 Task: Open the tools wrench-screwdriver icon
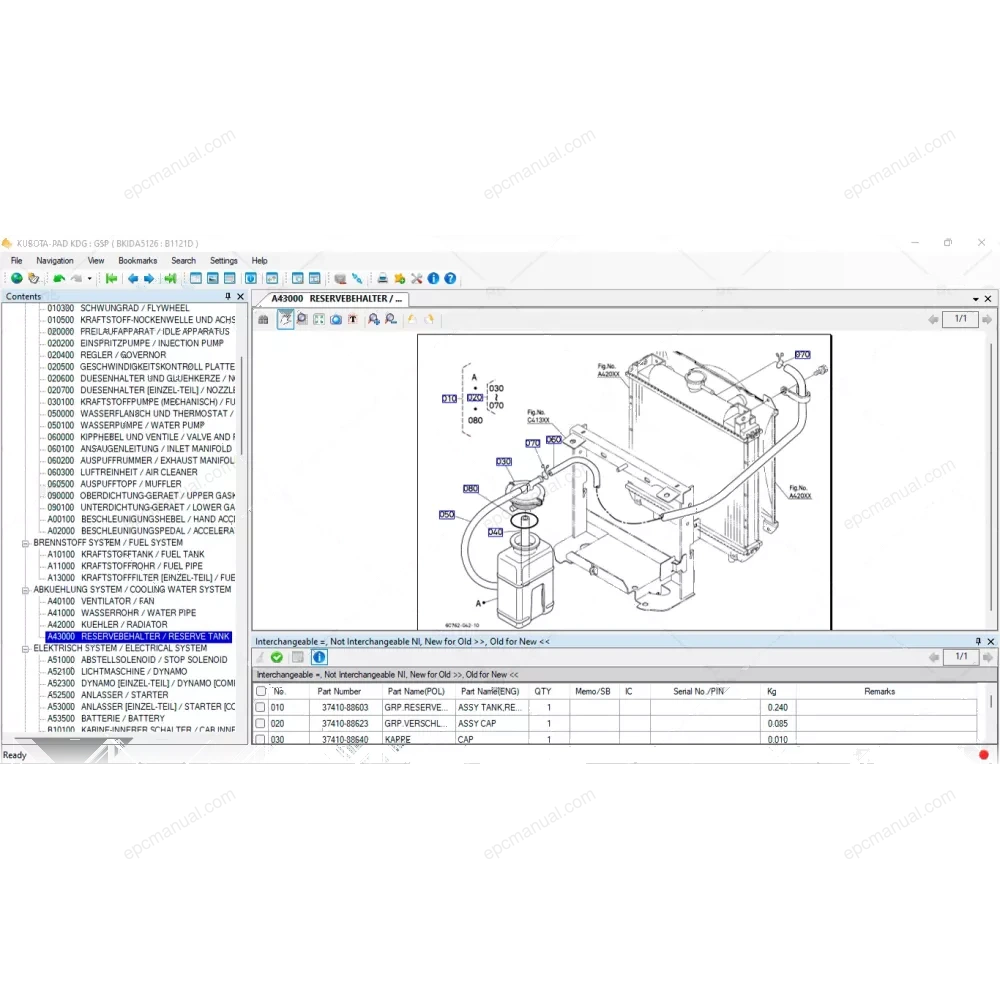click(x=416, y=278)
